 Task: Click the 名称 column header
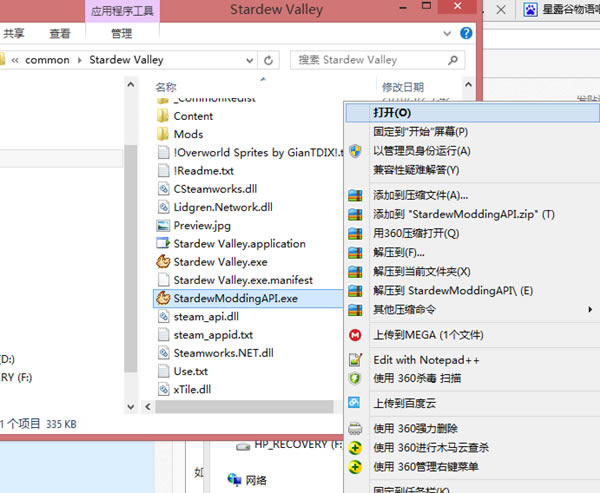click(x=166, y=87)
